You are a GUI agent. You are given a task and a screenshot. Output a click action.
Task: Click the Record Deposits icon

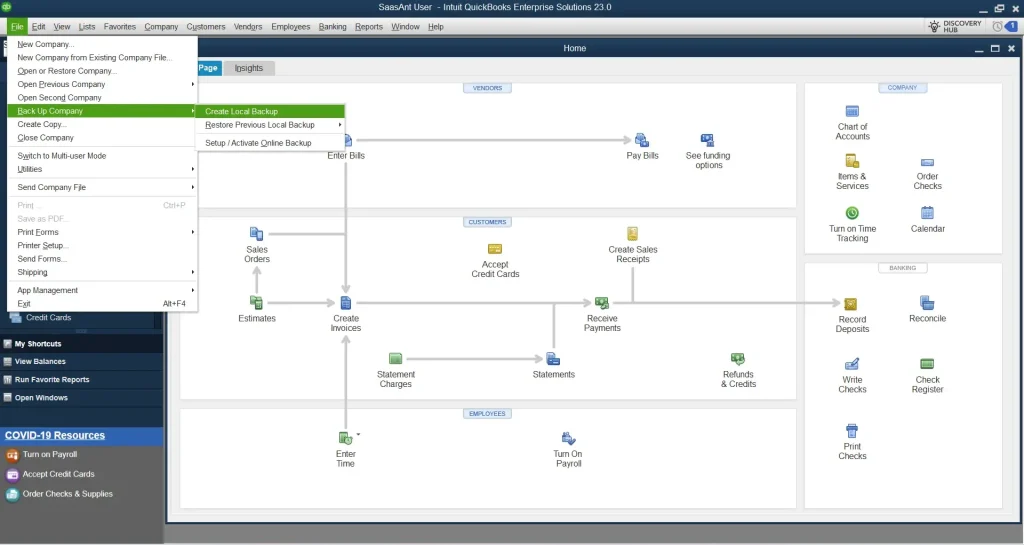pyautogui.click(x=850, y=304)
